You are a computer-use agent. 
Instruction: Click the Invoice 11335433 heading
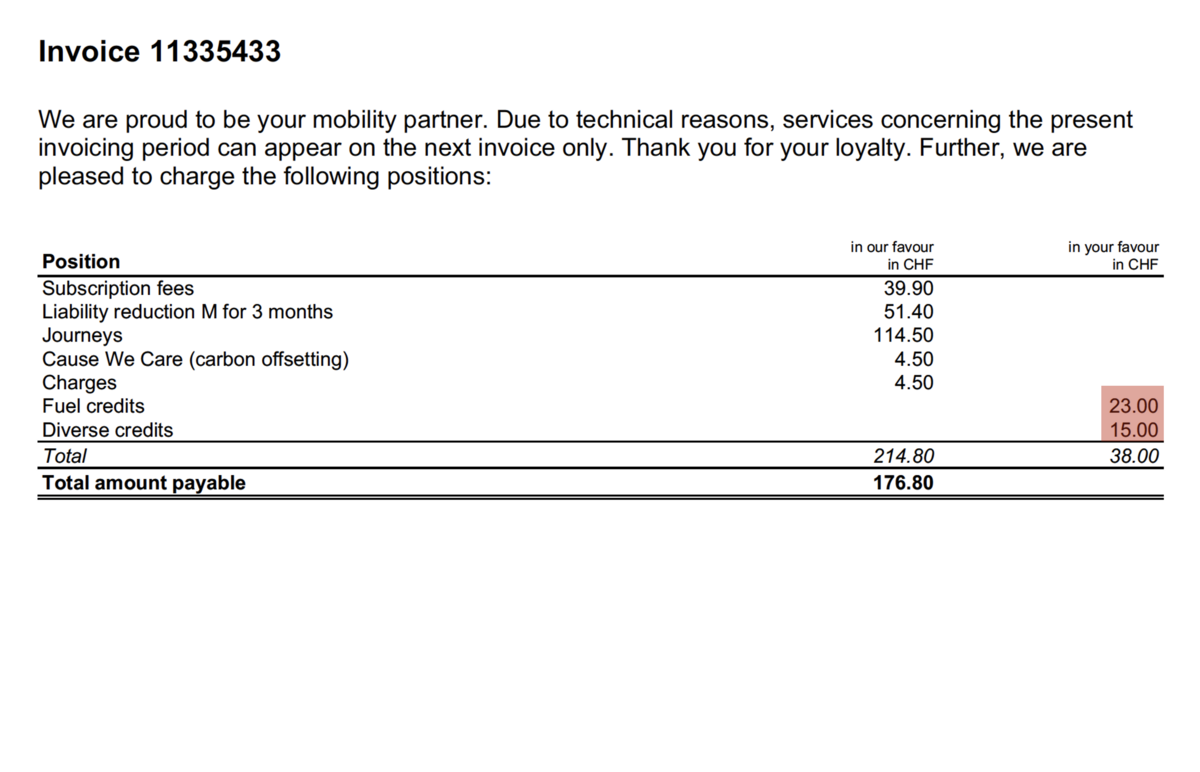point(160,52)
